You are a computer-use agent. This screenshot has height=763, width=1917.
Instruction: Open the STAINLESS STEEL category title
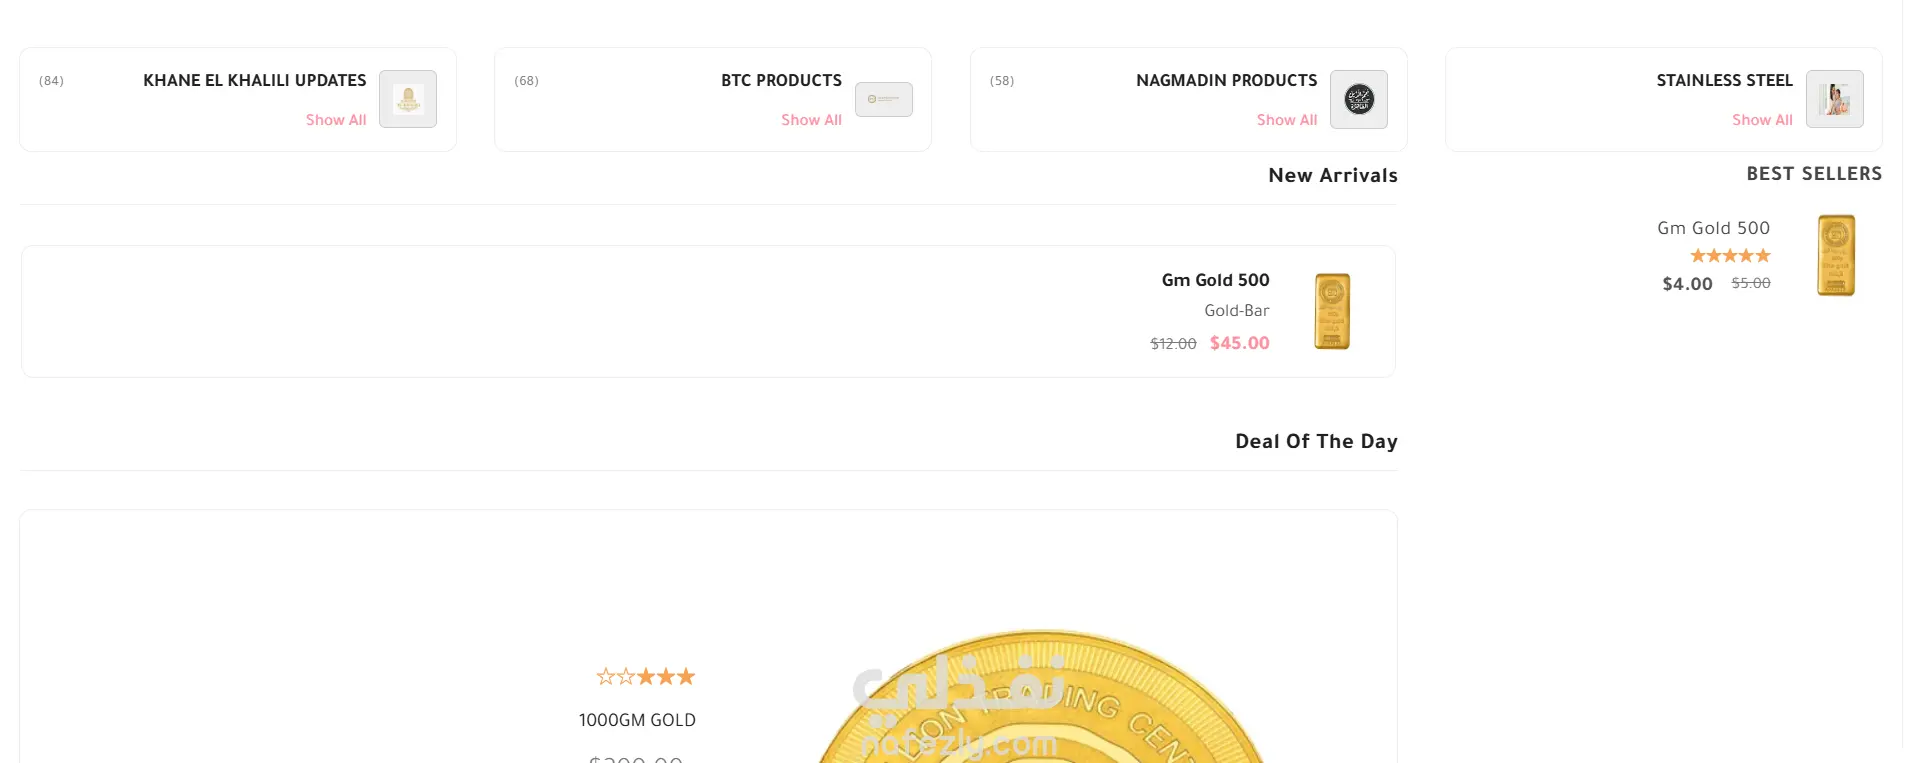1724,80
